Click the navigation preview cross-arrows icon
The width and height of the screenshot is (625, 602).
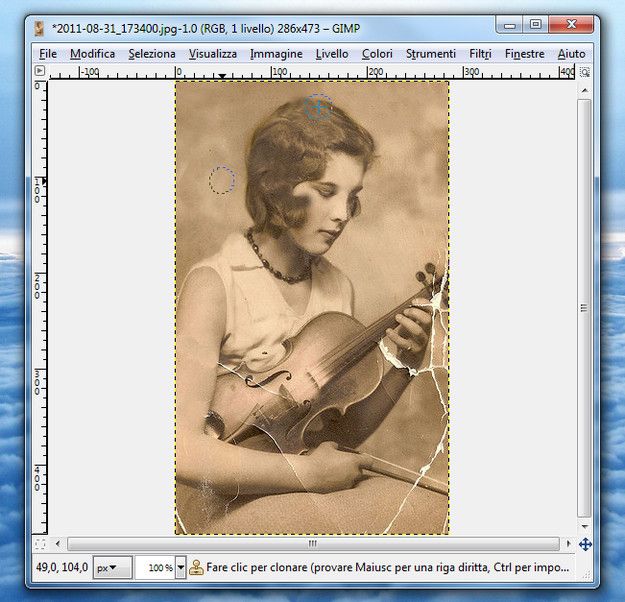(585, 544)
